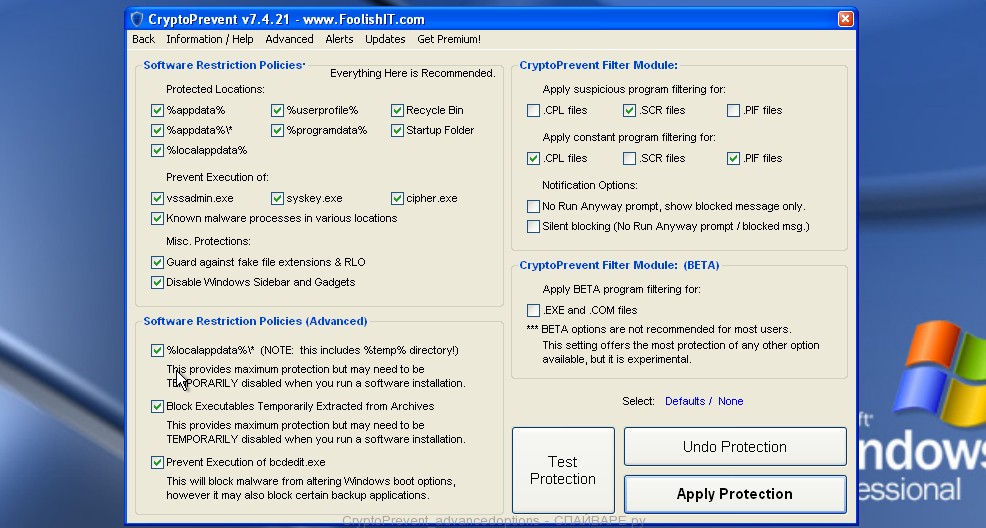This screenshot has width=986, height=528.
Task: Toggle the %programdata% checkbox
Action: [x=277, y=131]
